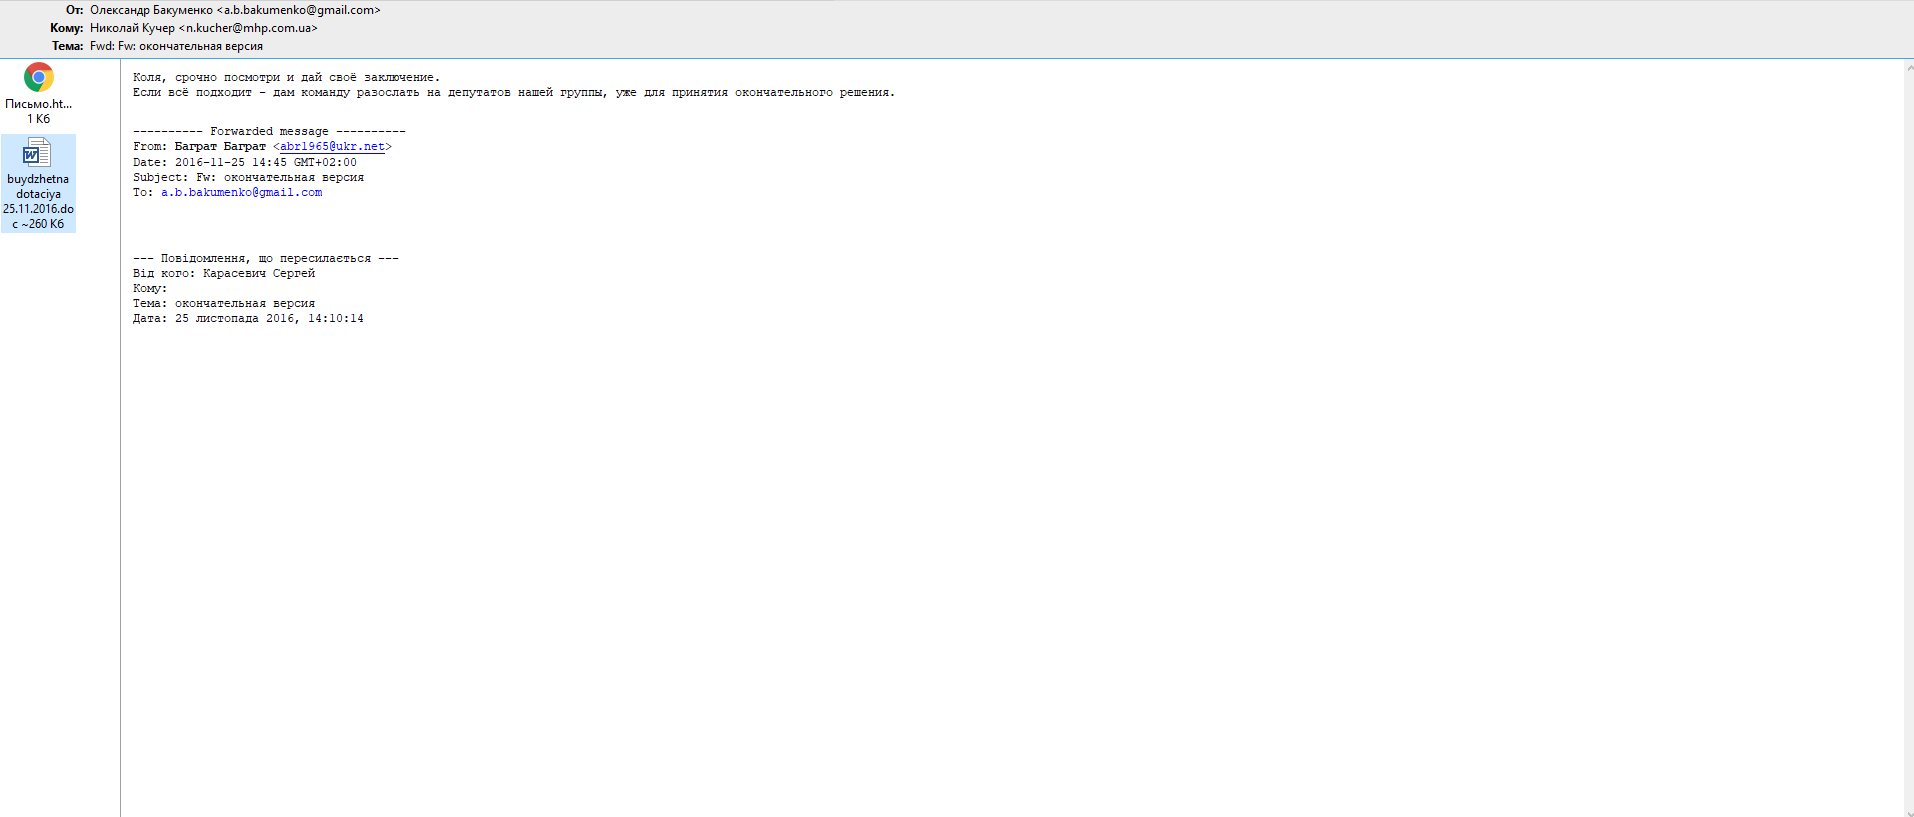Image resolution: width=1914 pixels, height=817 pixels.
Task: Click the 'Дата: 25 листопада 2016' line
Action: [x=248, y=319]
